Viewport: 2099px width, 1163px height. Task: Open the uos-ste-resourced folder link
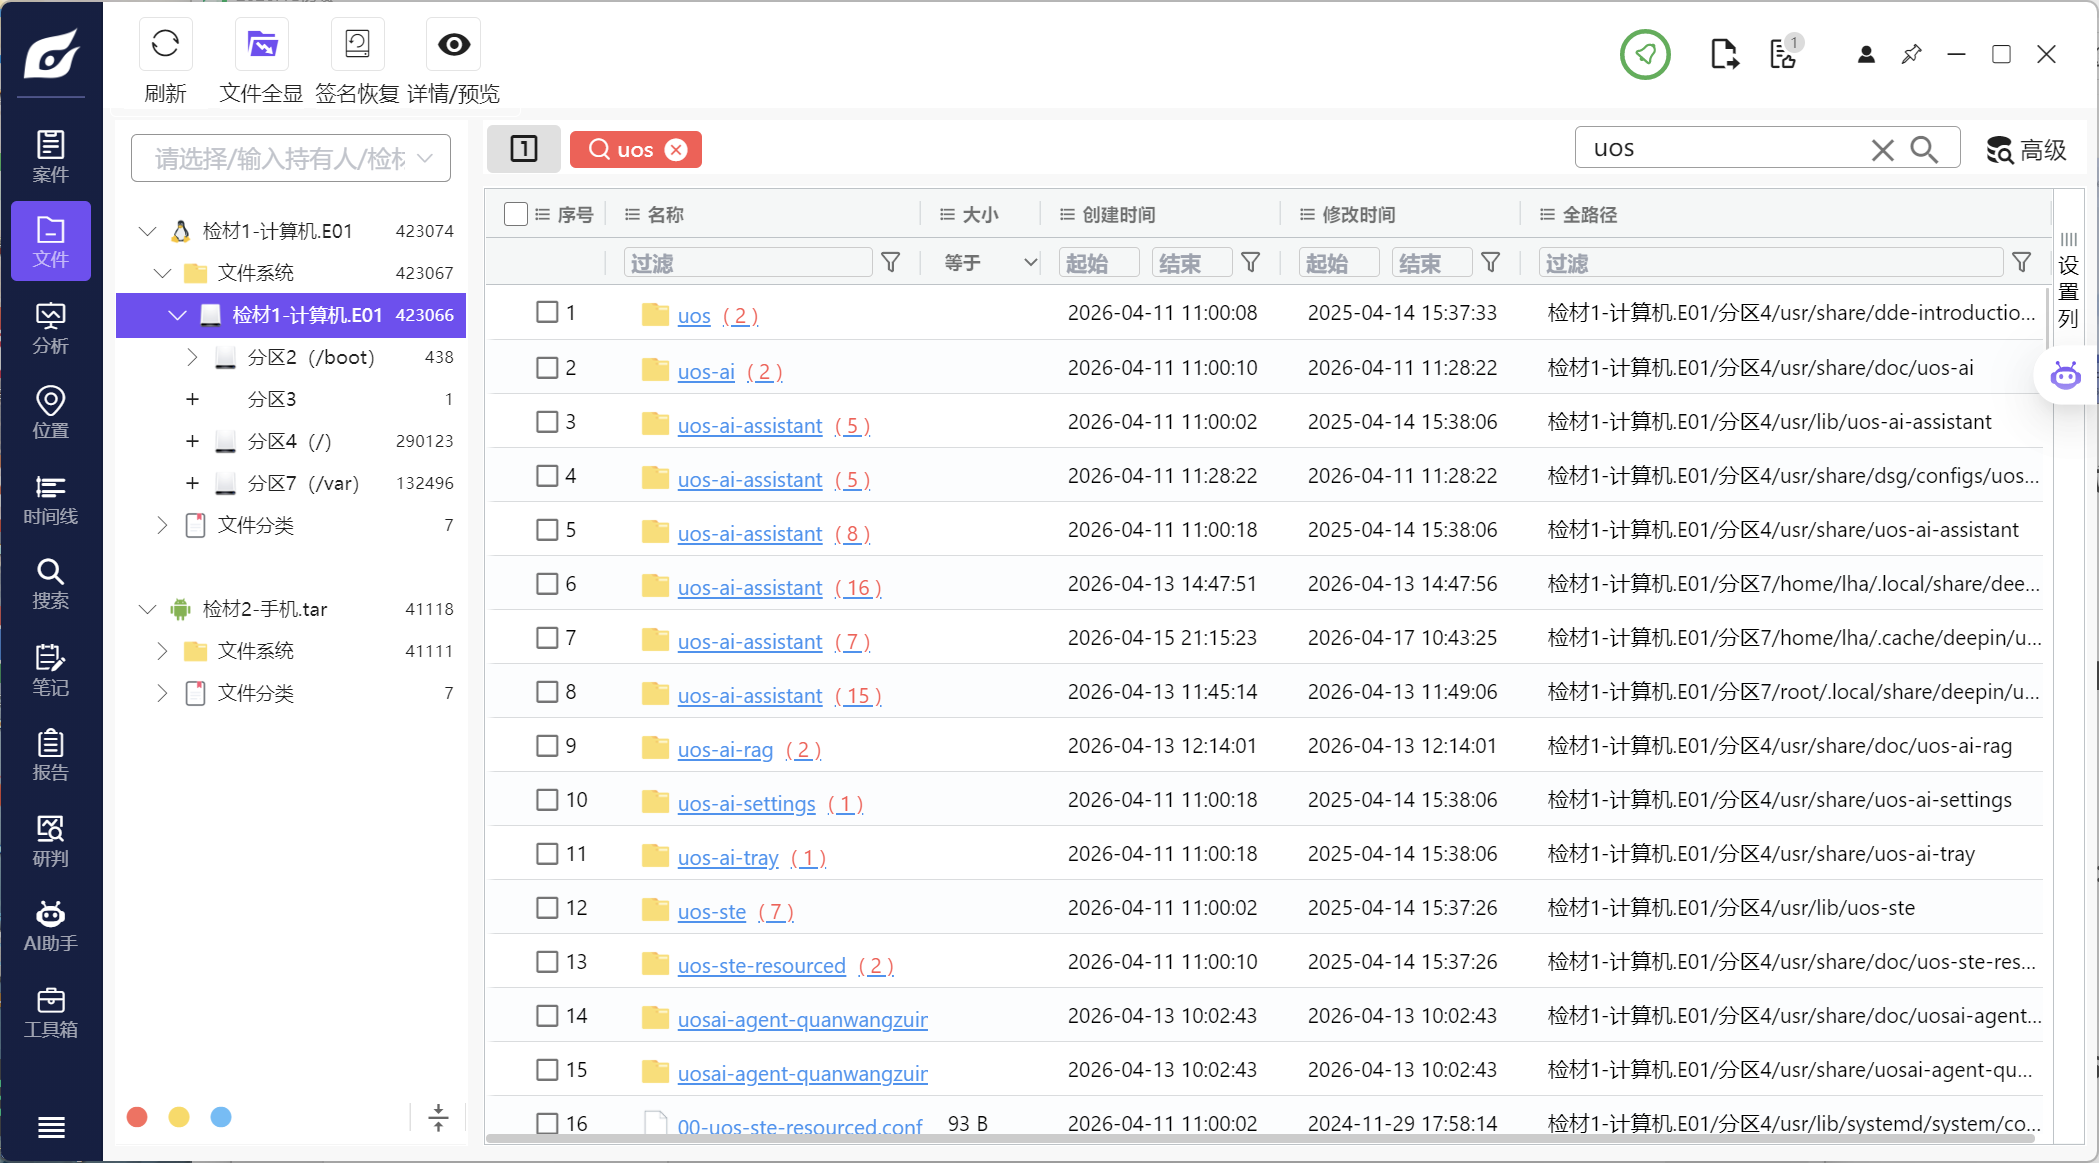point(761,965)
